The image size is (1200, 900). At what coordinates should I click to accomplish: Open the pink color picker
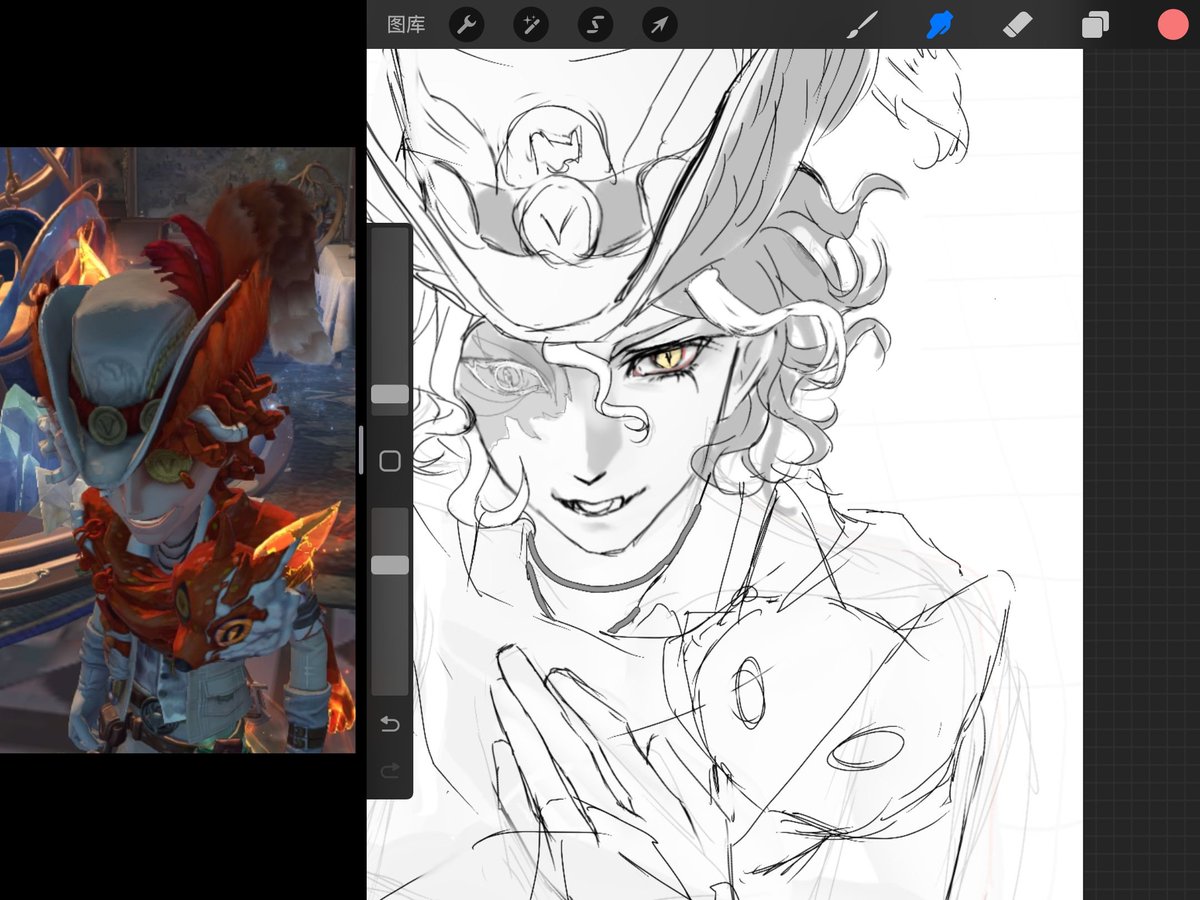point(1172,25)
